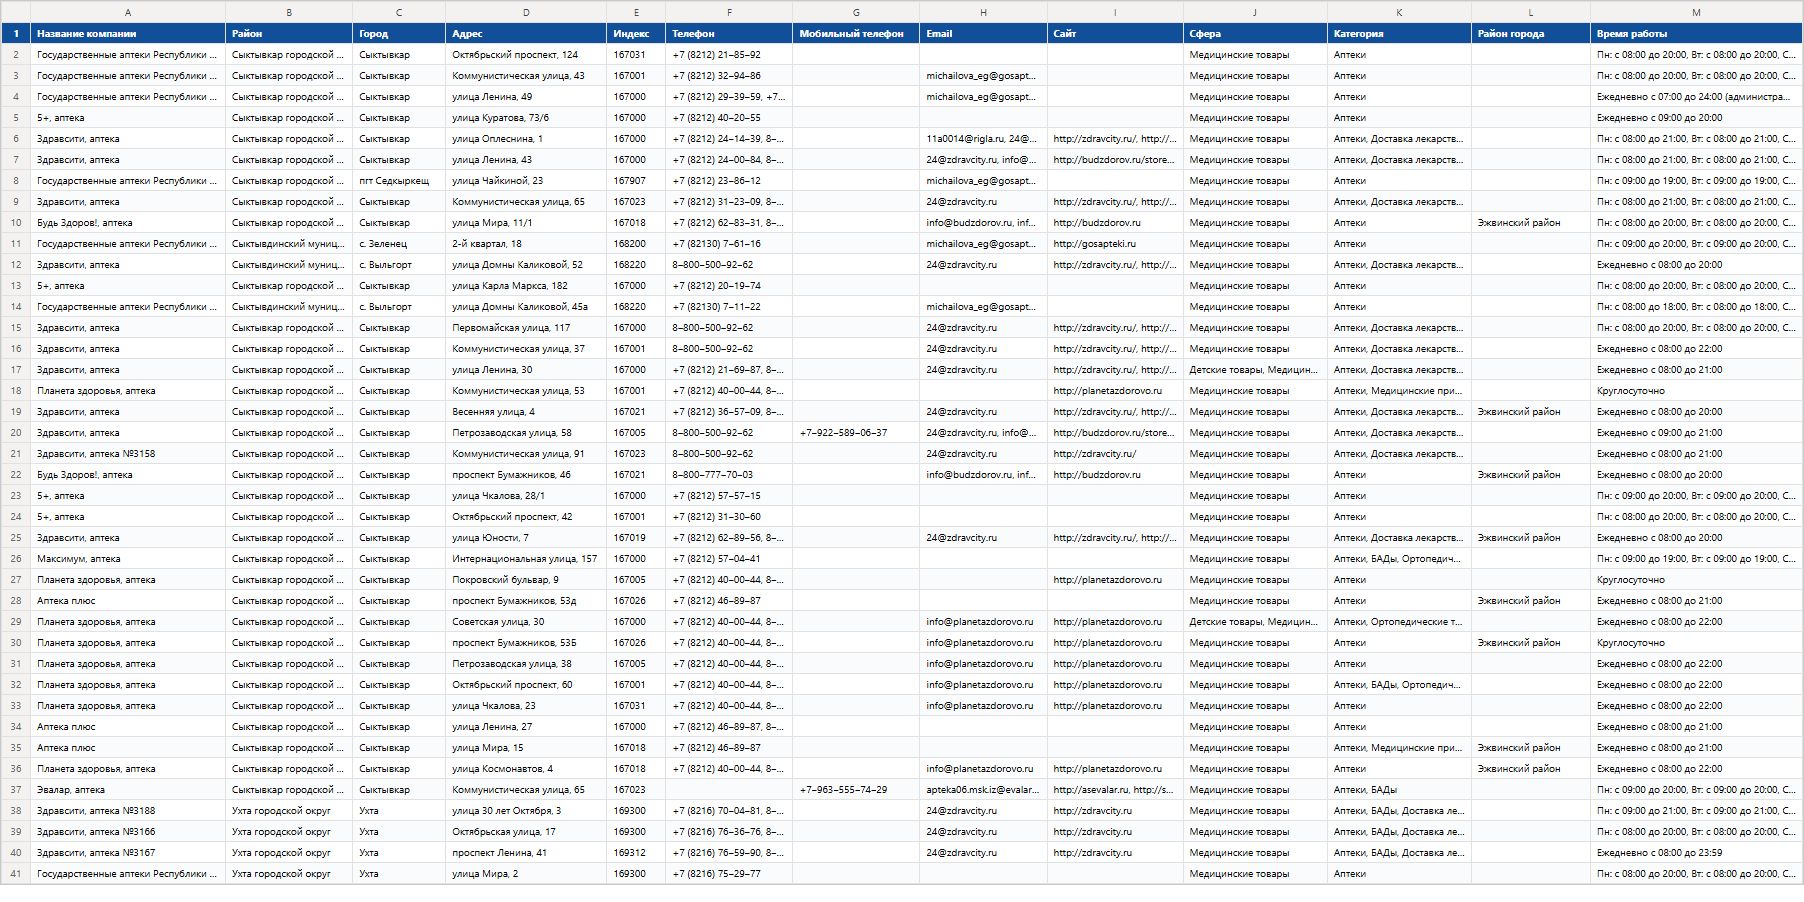The height and width of the screenshot is (902, 1804).
Task: Click the 'Максимум, аптека' company cell
Action: [128, 559]
